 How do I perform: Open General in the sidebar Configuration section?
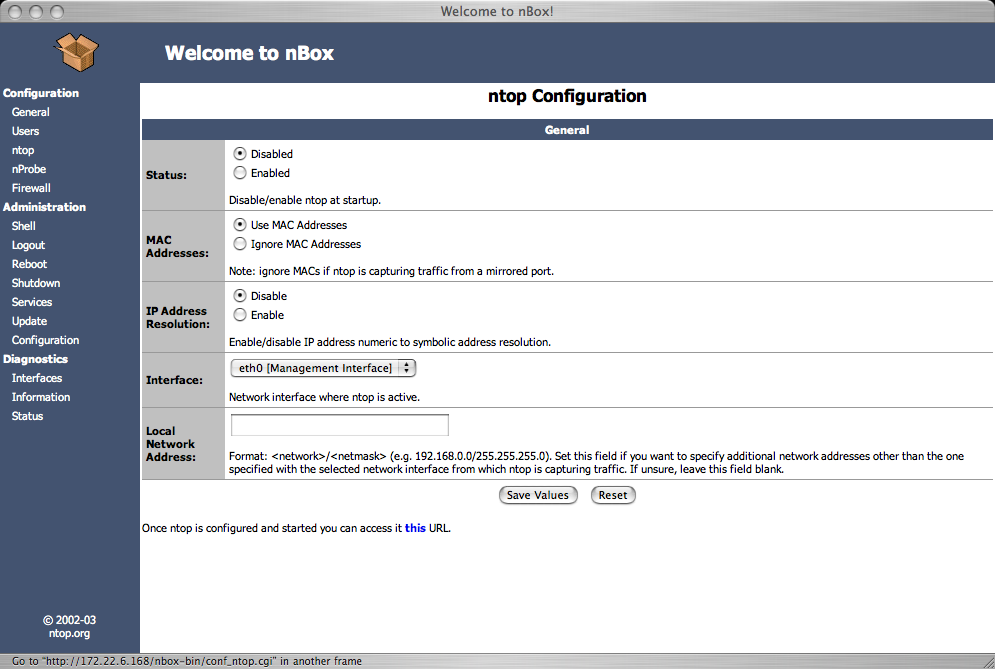[30, 112]
